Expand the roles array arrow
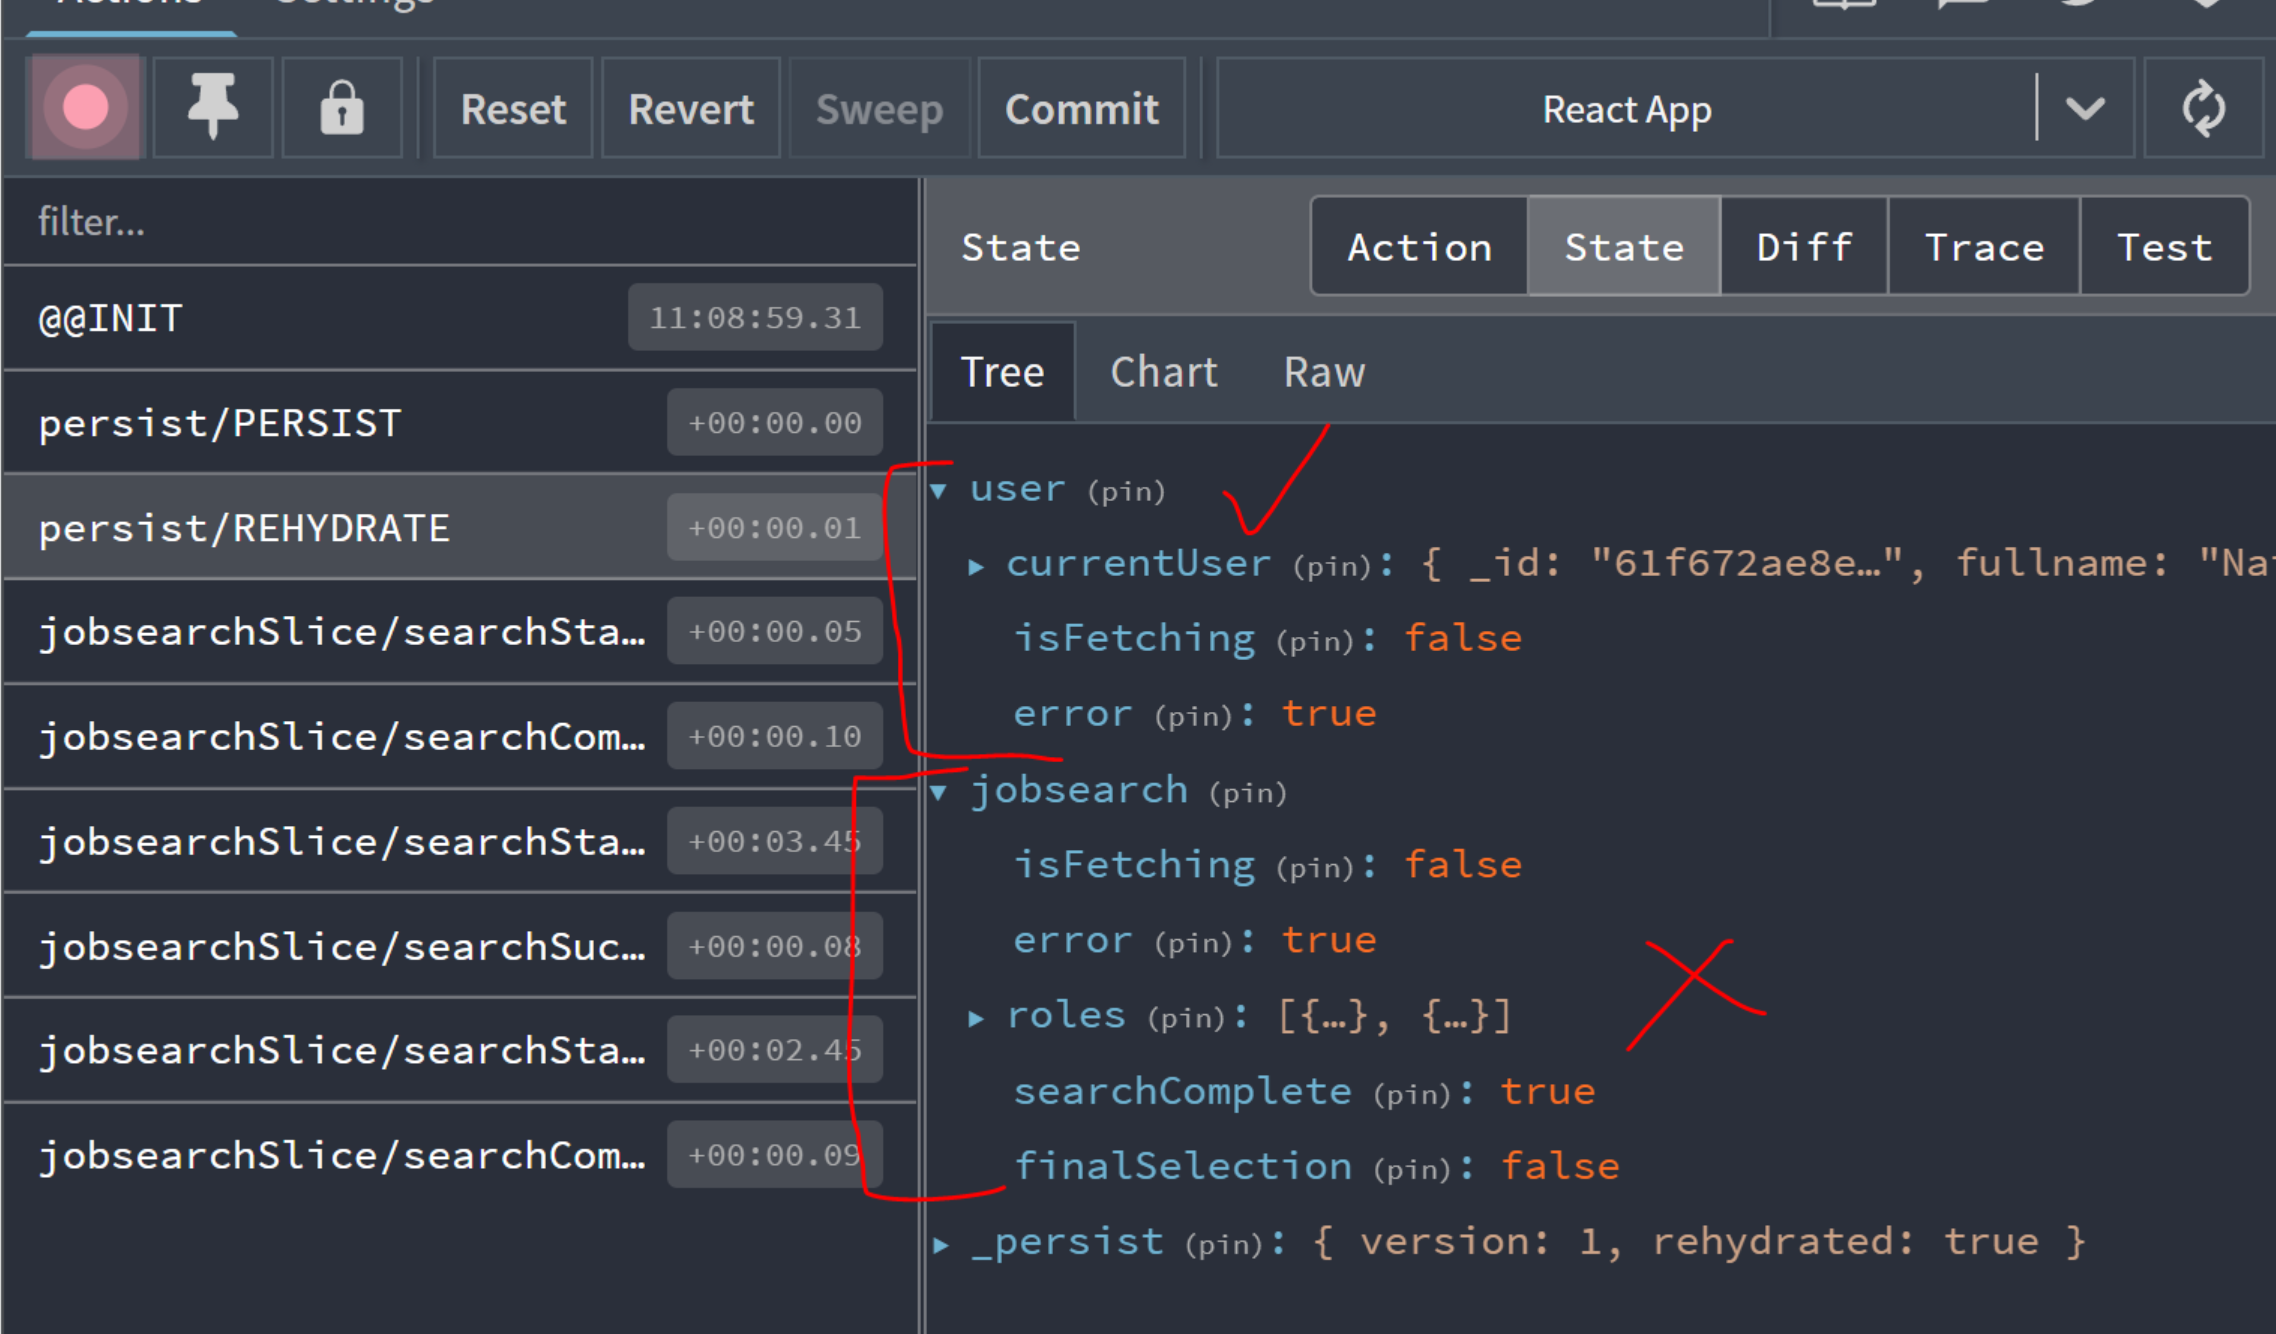The image size is (2276, 1334). pos(976,1018)
